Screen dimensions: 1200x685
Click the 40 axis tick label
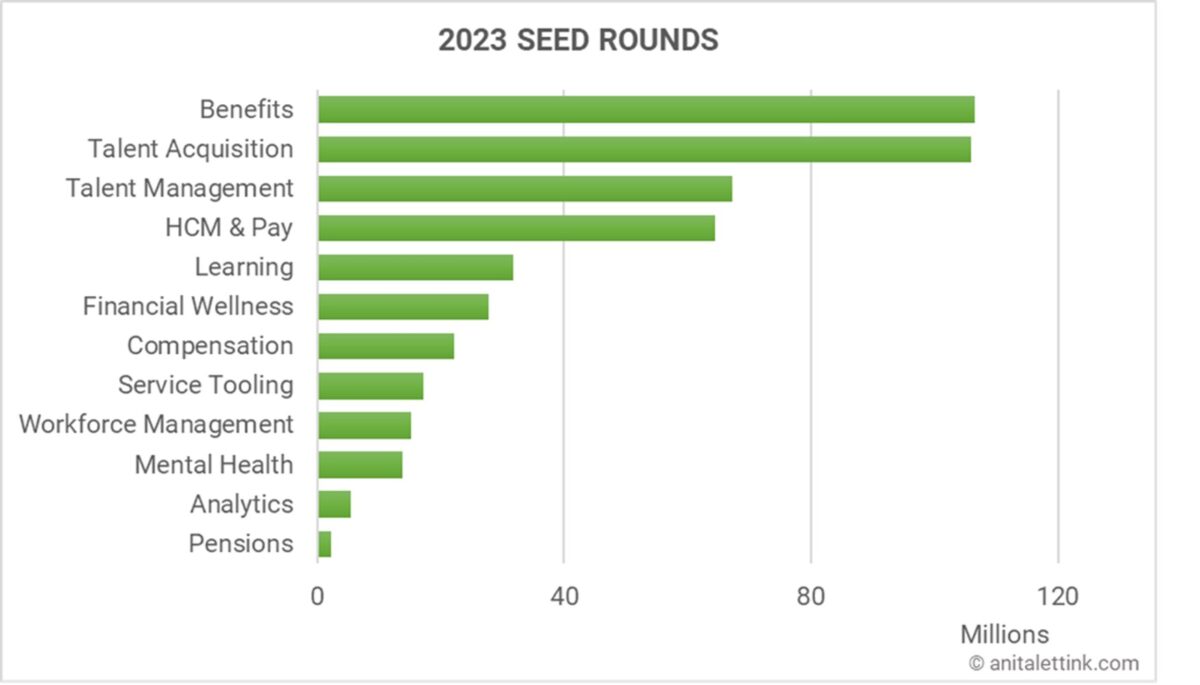pos(564,596)
